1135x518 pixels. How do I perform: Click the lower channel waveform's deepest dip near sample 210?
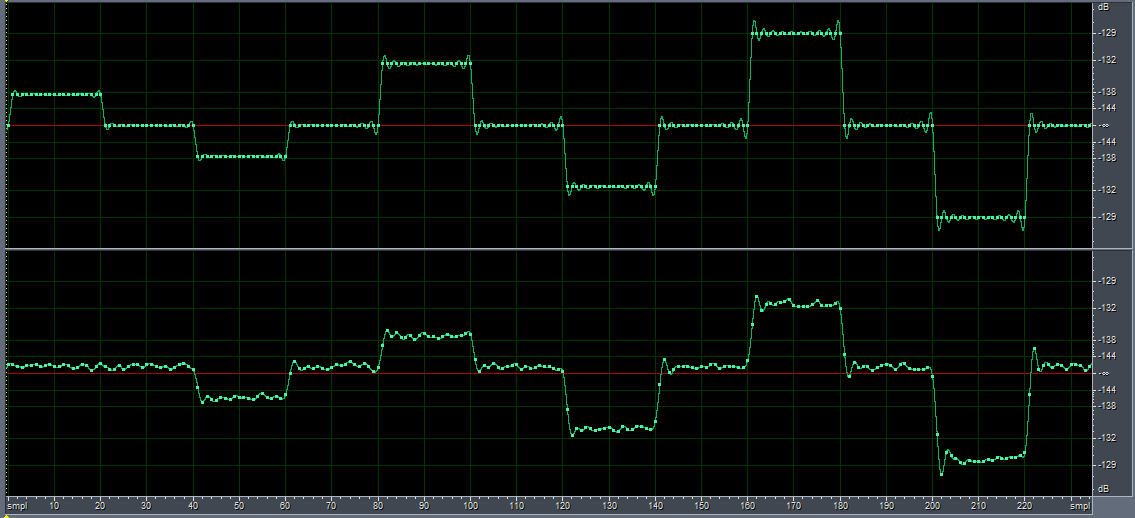[981, 461]
